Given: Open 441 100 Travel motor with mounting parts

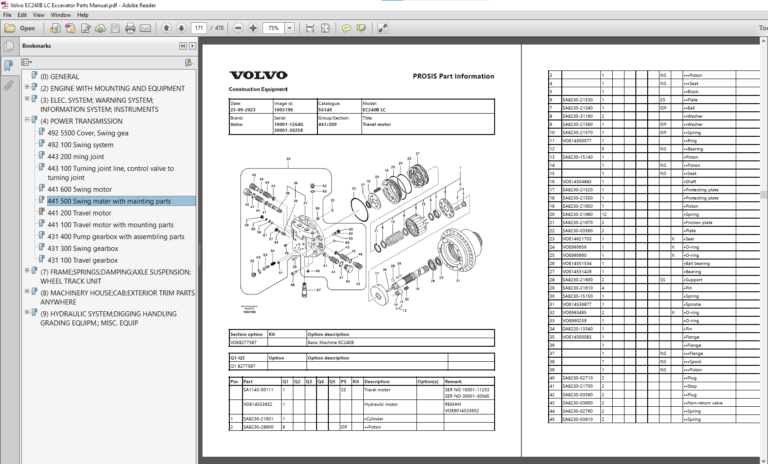Looking at the screenshot, I should click(x=110, y=224).
